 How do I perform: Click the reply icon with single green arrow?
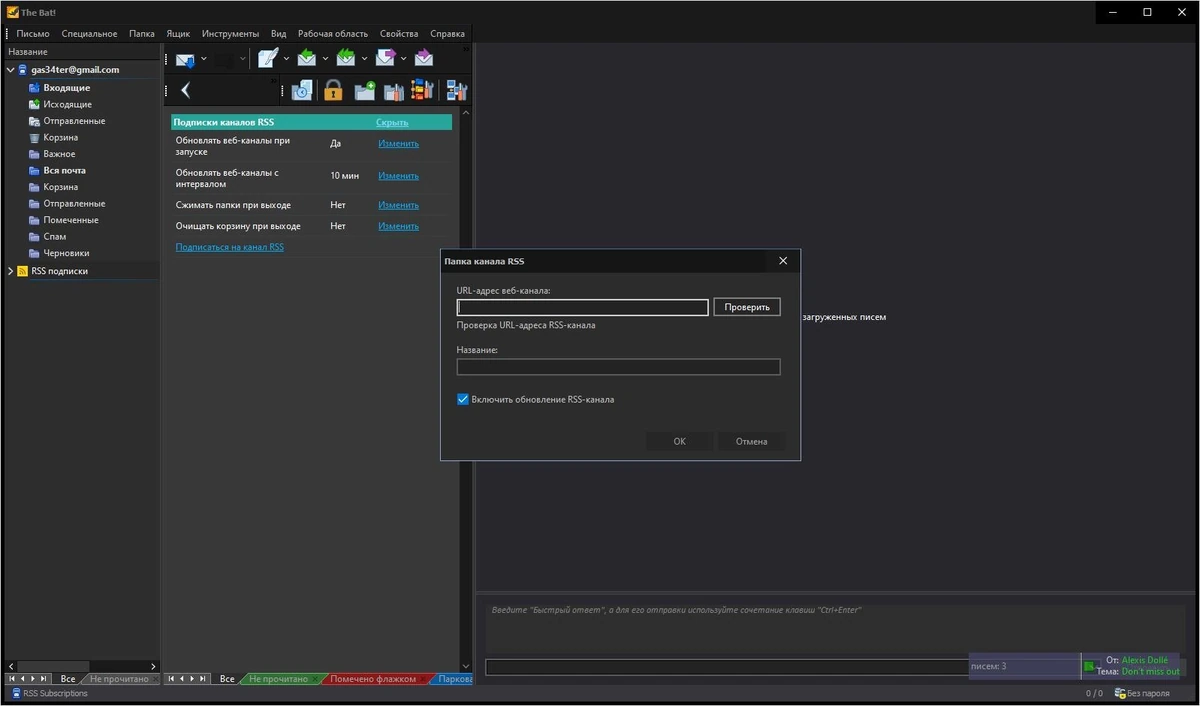tap(307, 59)
